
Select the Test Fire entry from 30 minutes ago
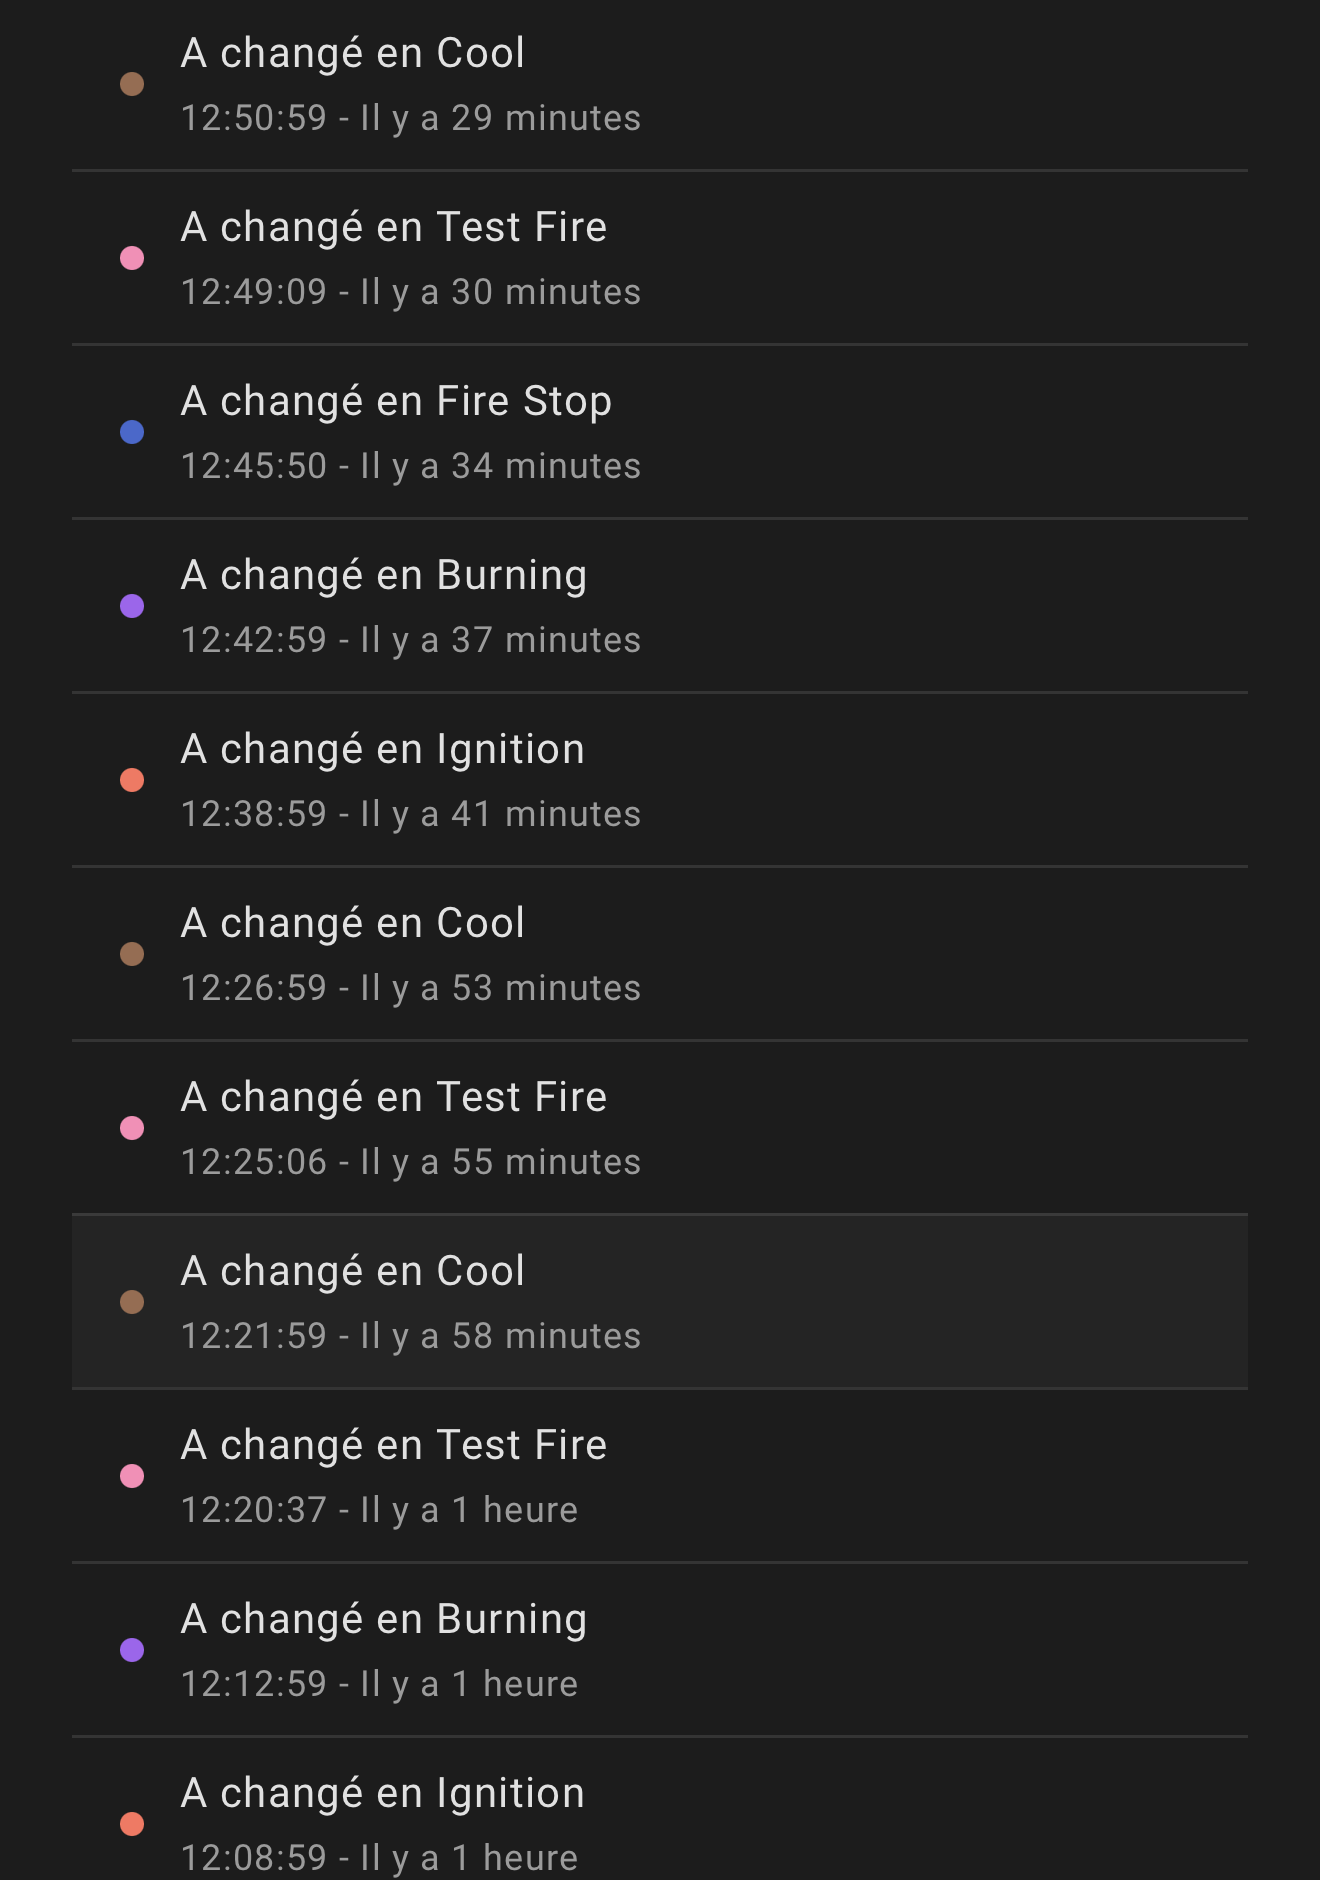click(x=660, y=258)
